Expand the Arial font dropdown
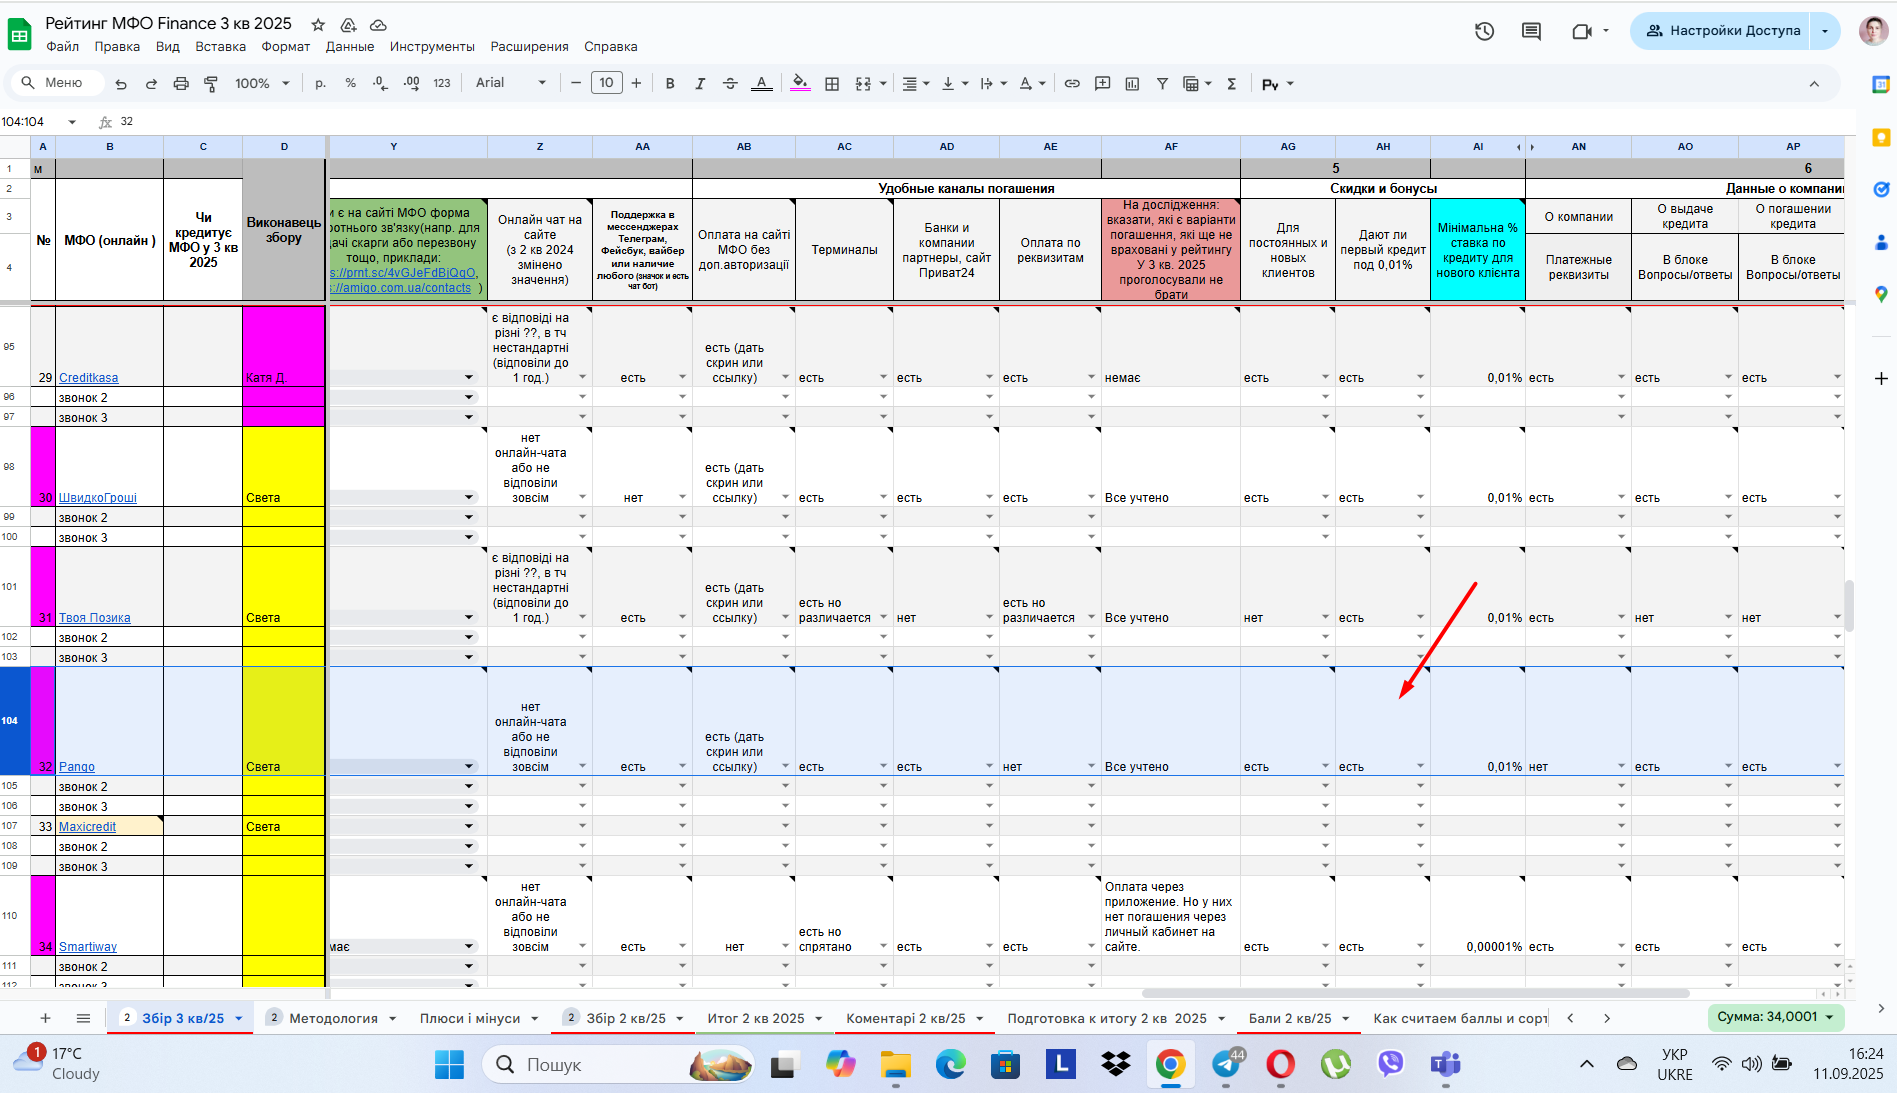The width and height of the screenshot is (1897, 1093). click(x=511, y=83)
